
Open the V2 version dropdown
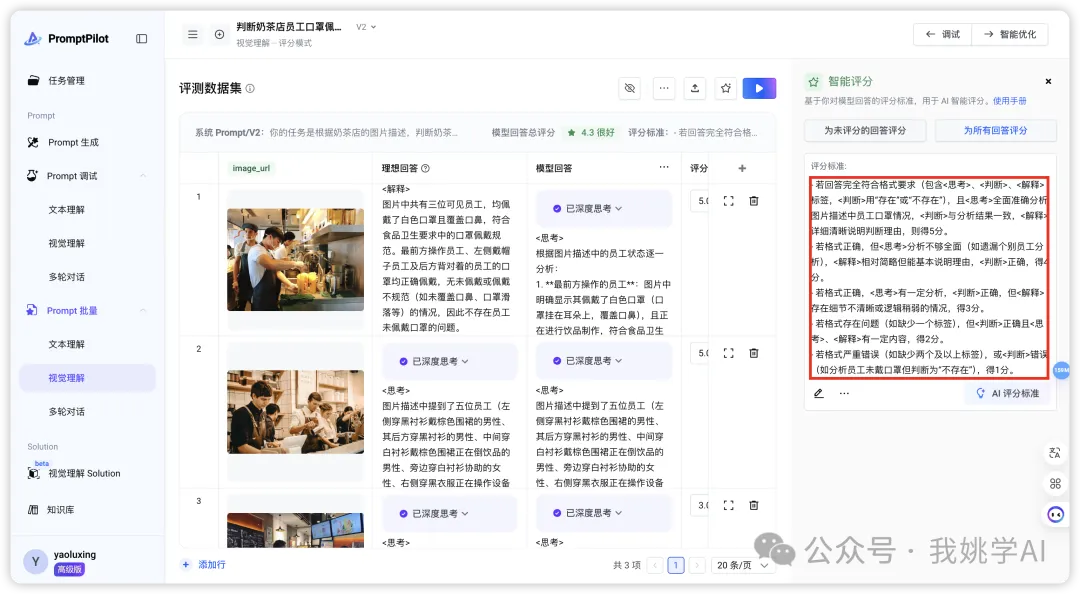[366, 27]
